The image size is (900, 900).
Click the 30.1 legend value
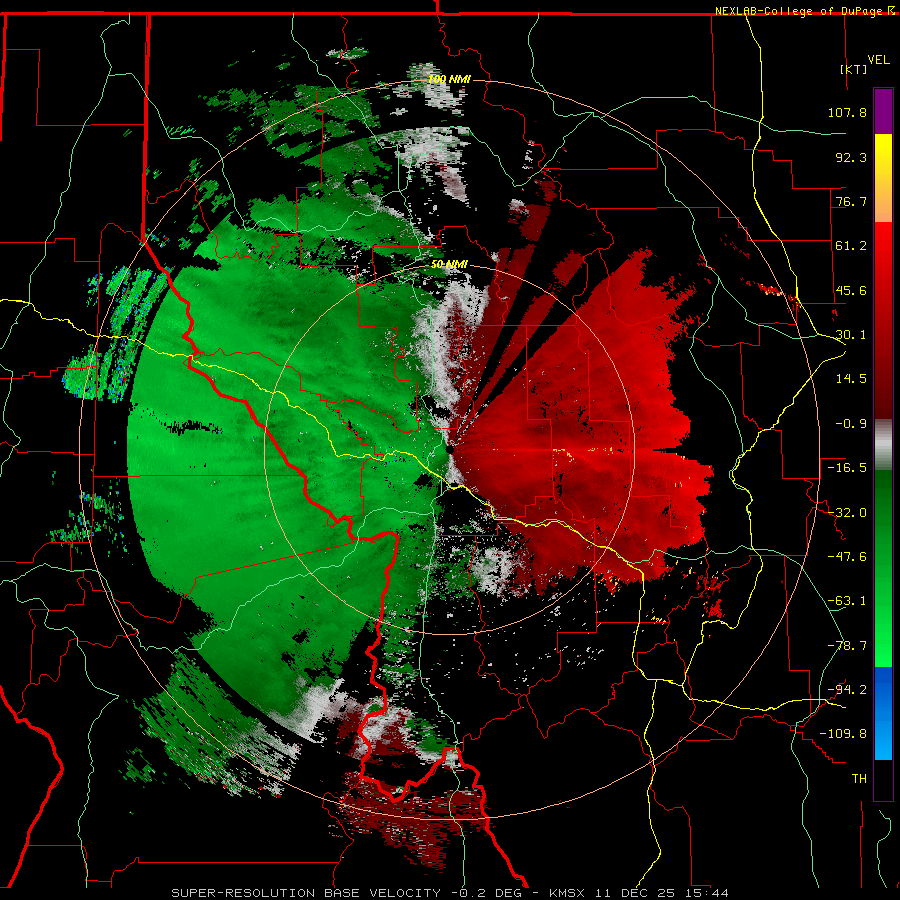[851, 335]
